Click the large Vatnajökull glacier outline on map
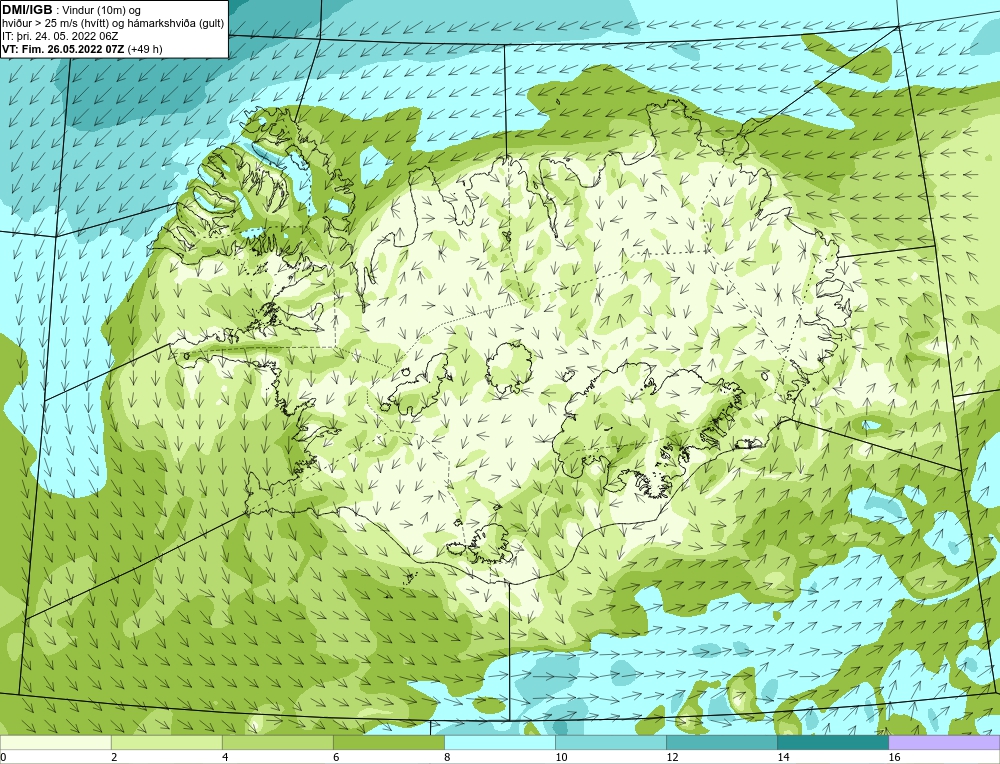 [647, 430]
